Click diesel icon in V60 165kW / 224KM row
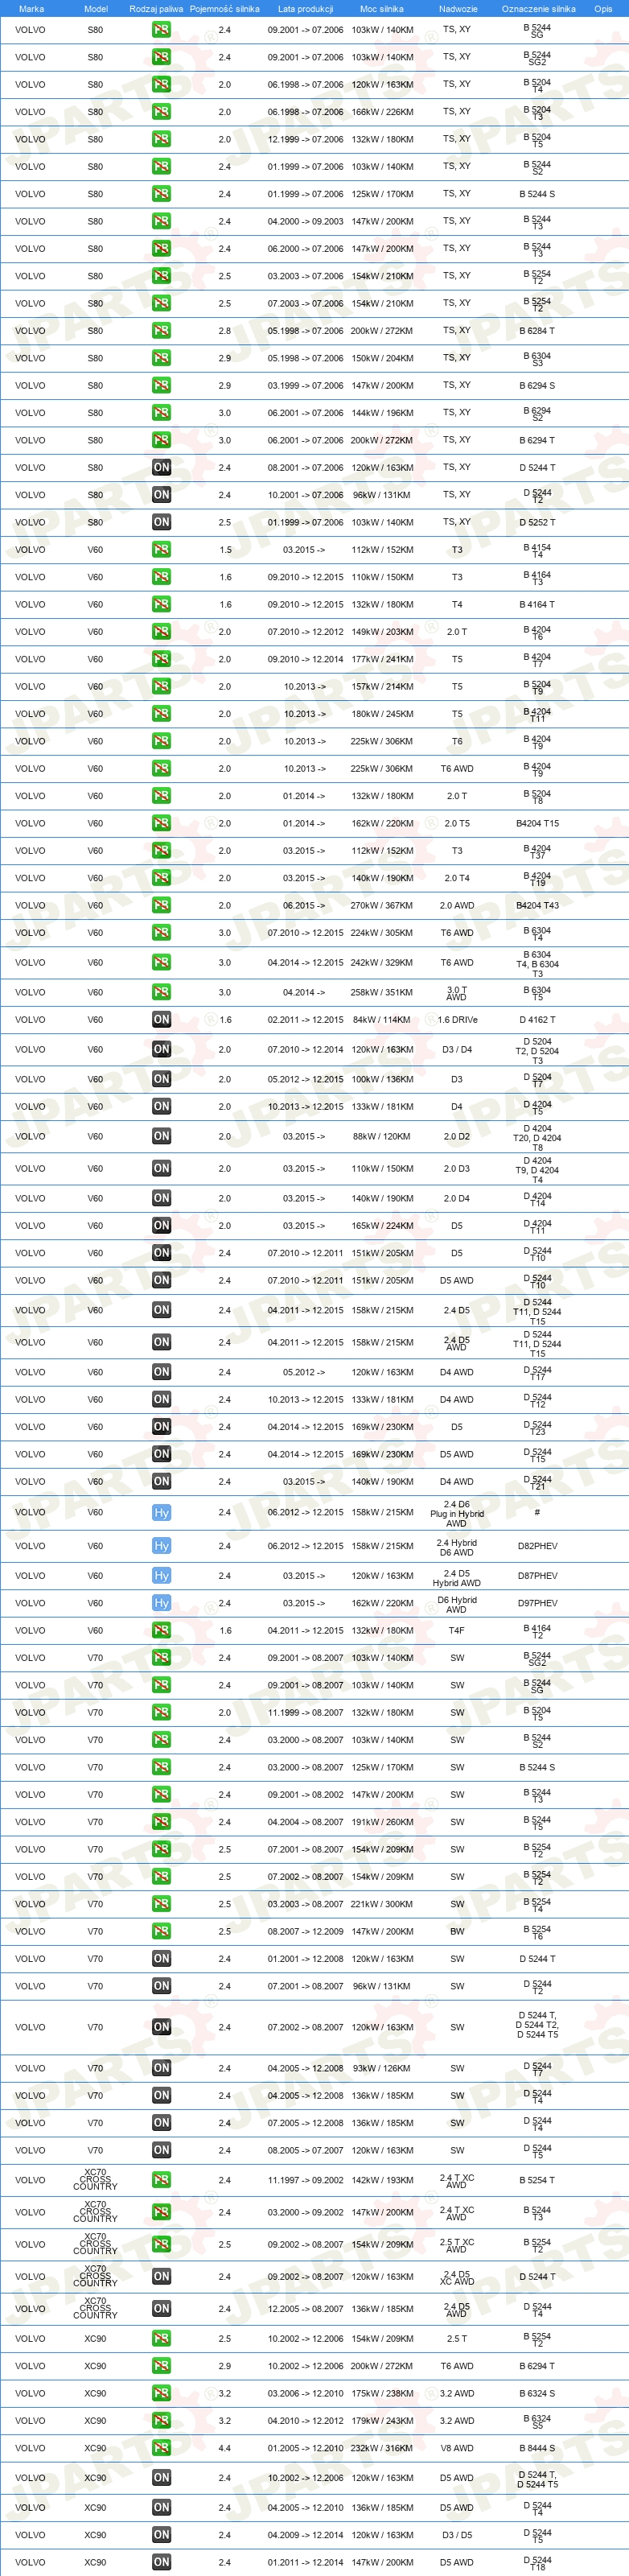 (x=161, y=1225)
